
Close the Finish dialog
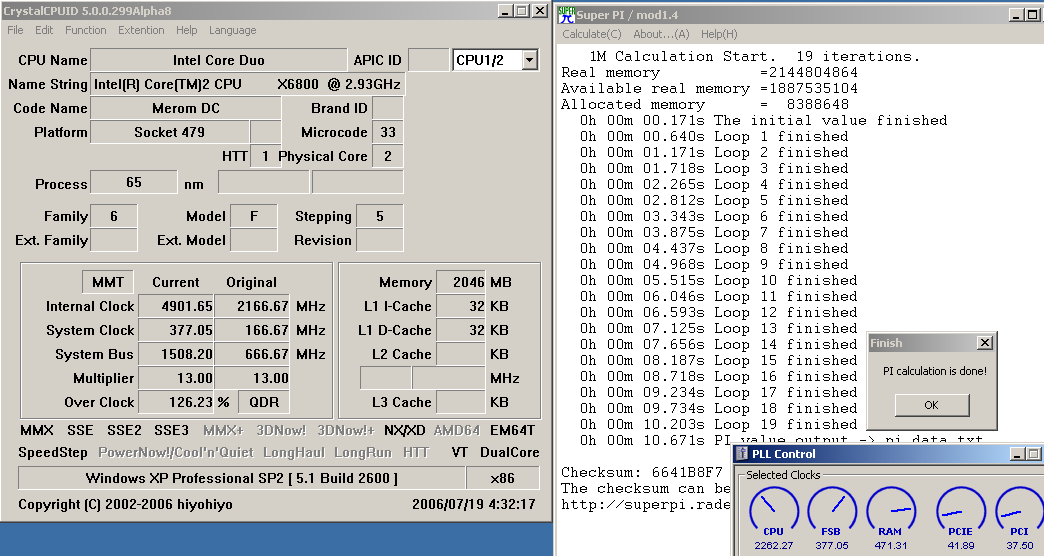point(985,343)
